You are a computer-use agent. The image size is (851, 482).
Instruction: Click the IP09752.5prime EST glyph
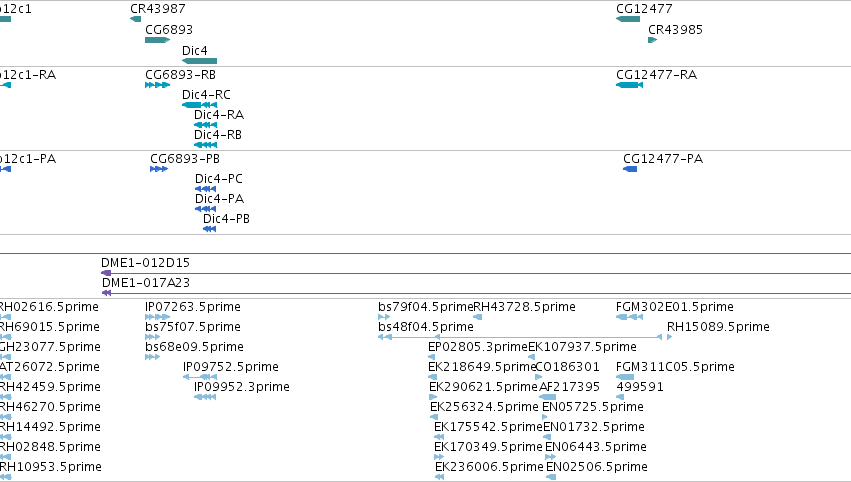(200, 377)
